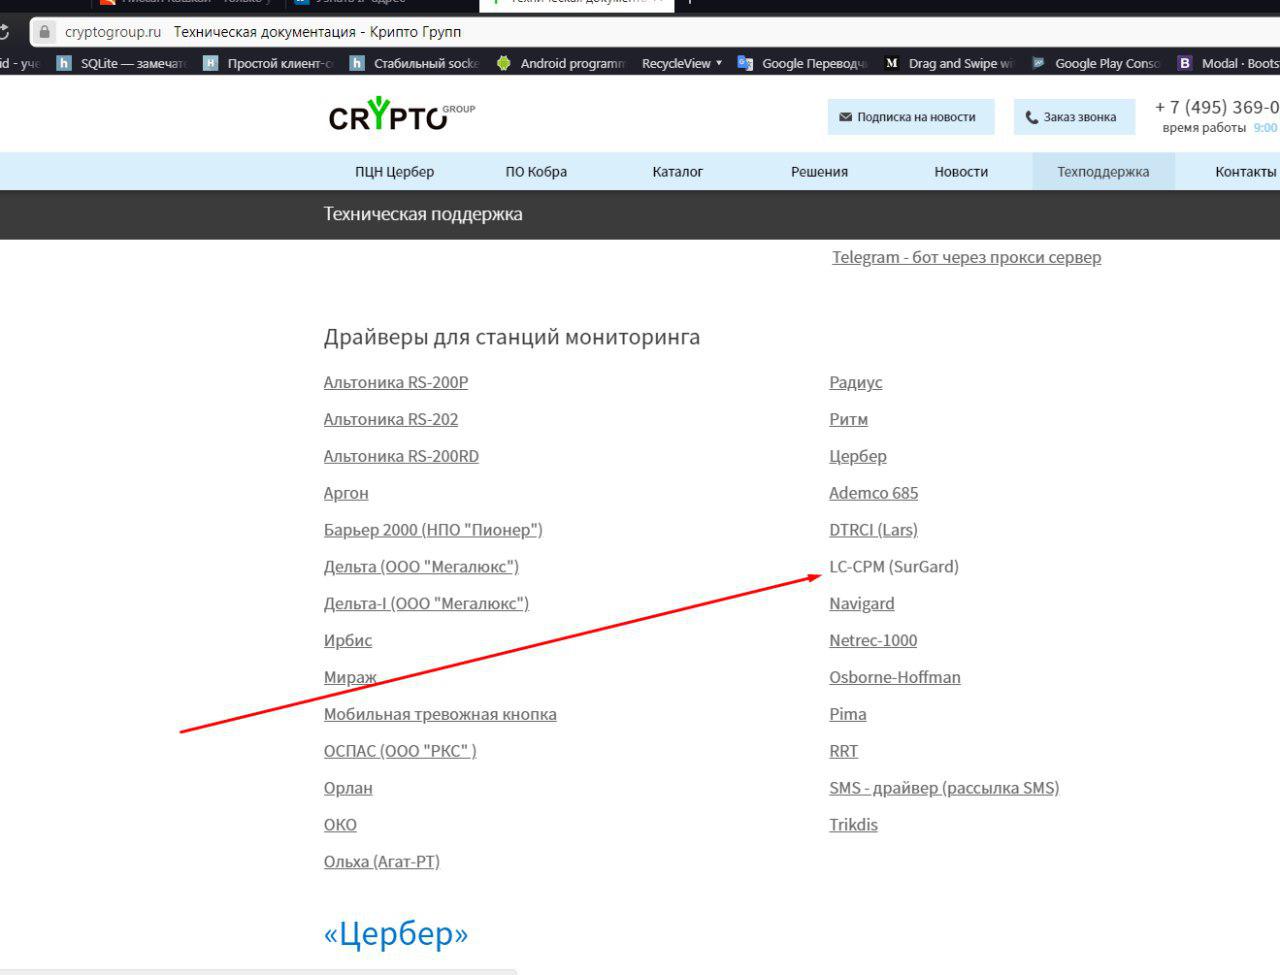Open 'ПЦН Цербер' menu item
The image size is (1280, 975).
coord(394,171)
